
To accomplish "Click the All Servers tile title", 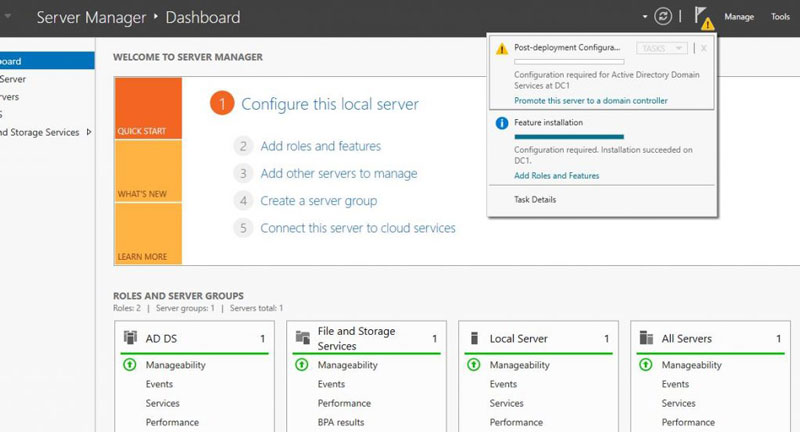I will click(687, 339).
